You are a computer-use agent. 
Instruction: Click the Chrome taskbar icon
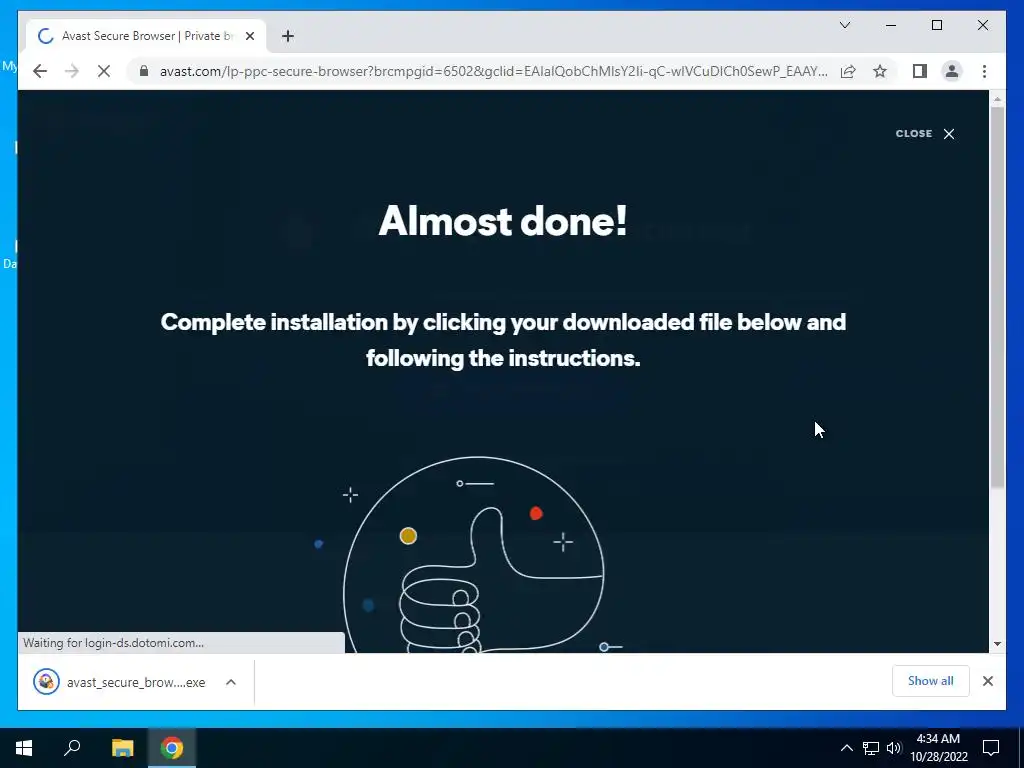click(x=172, y=748)
